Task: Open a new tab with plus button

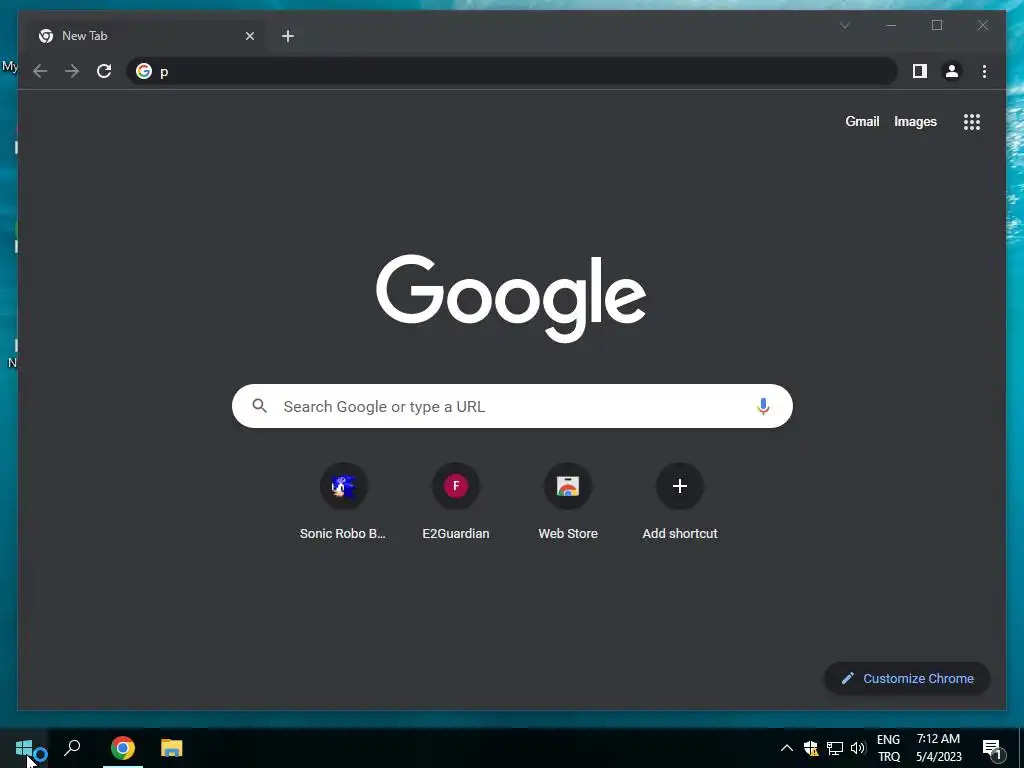Action: pyautogui.click(x=287, y=36)
